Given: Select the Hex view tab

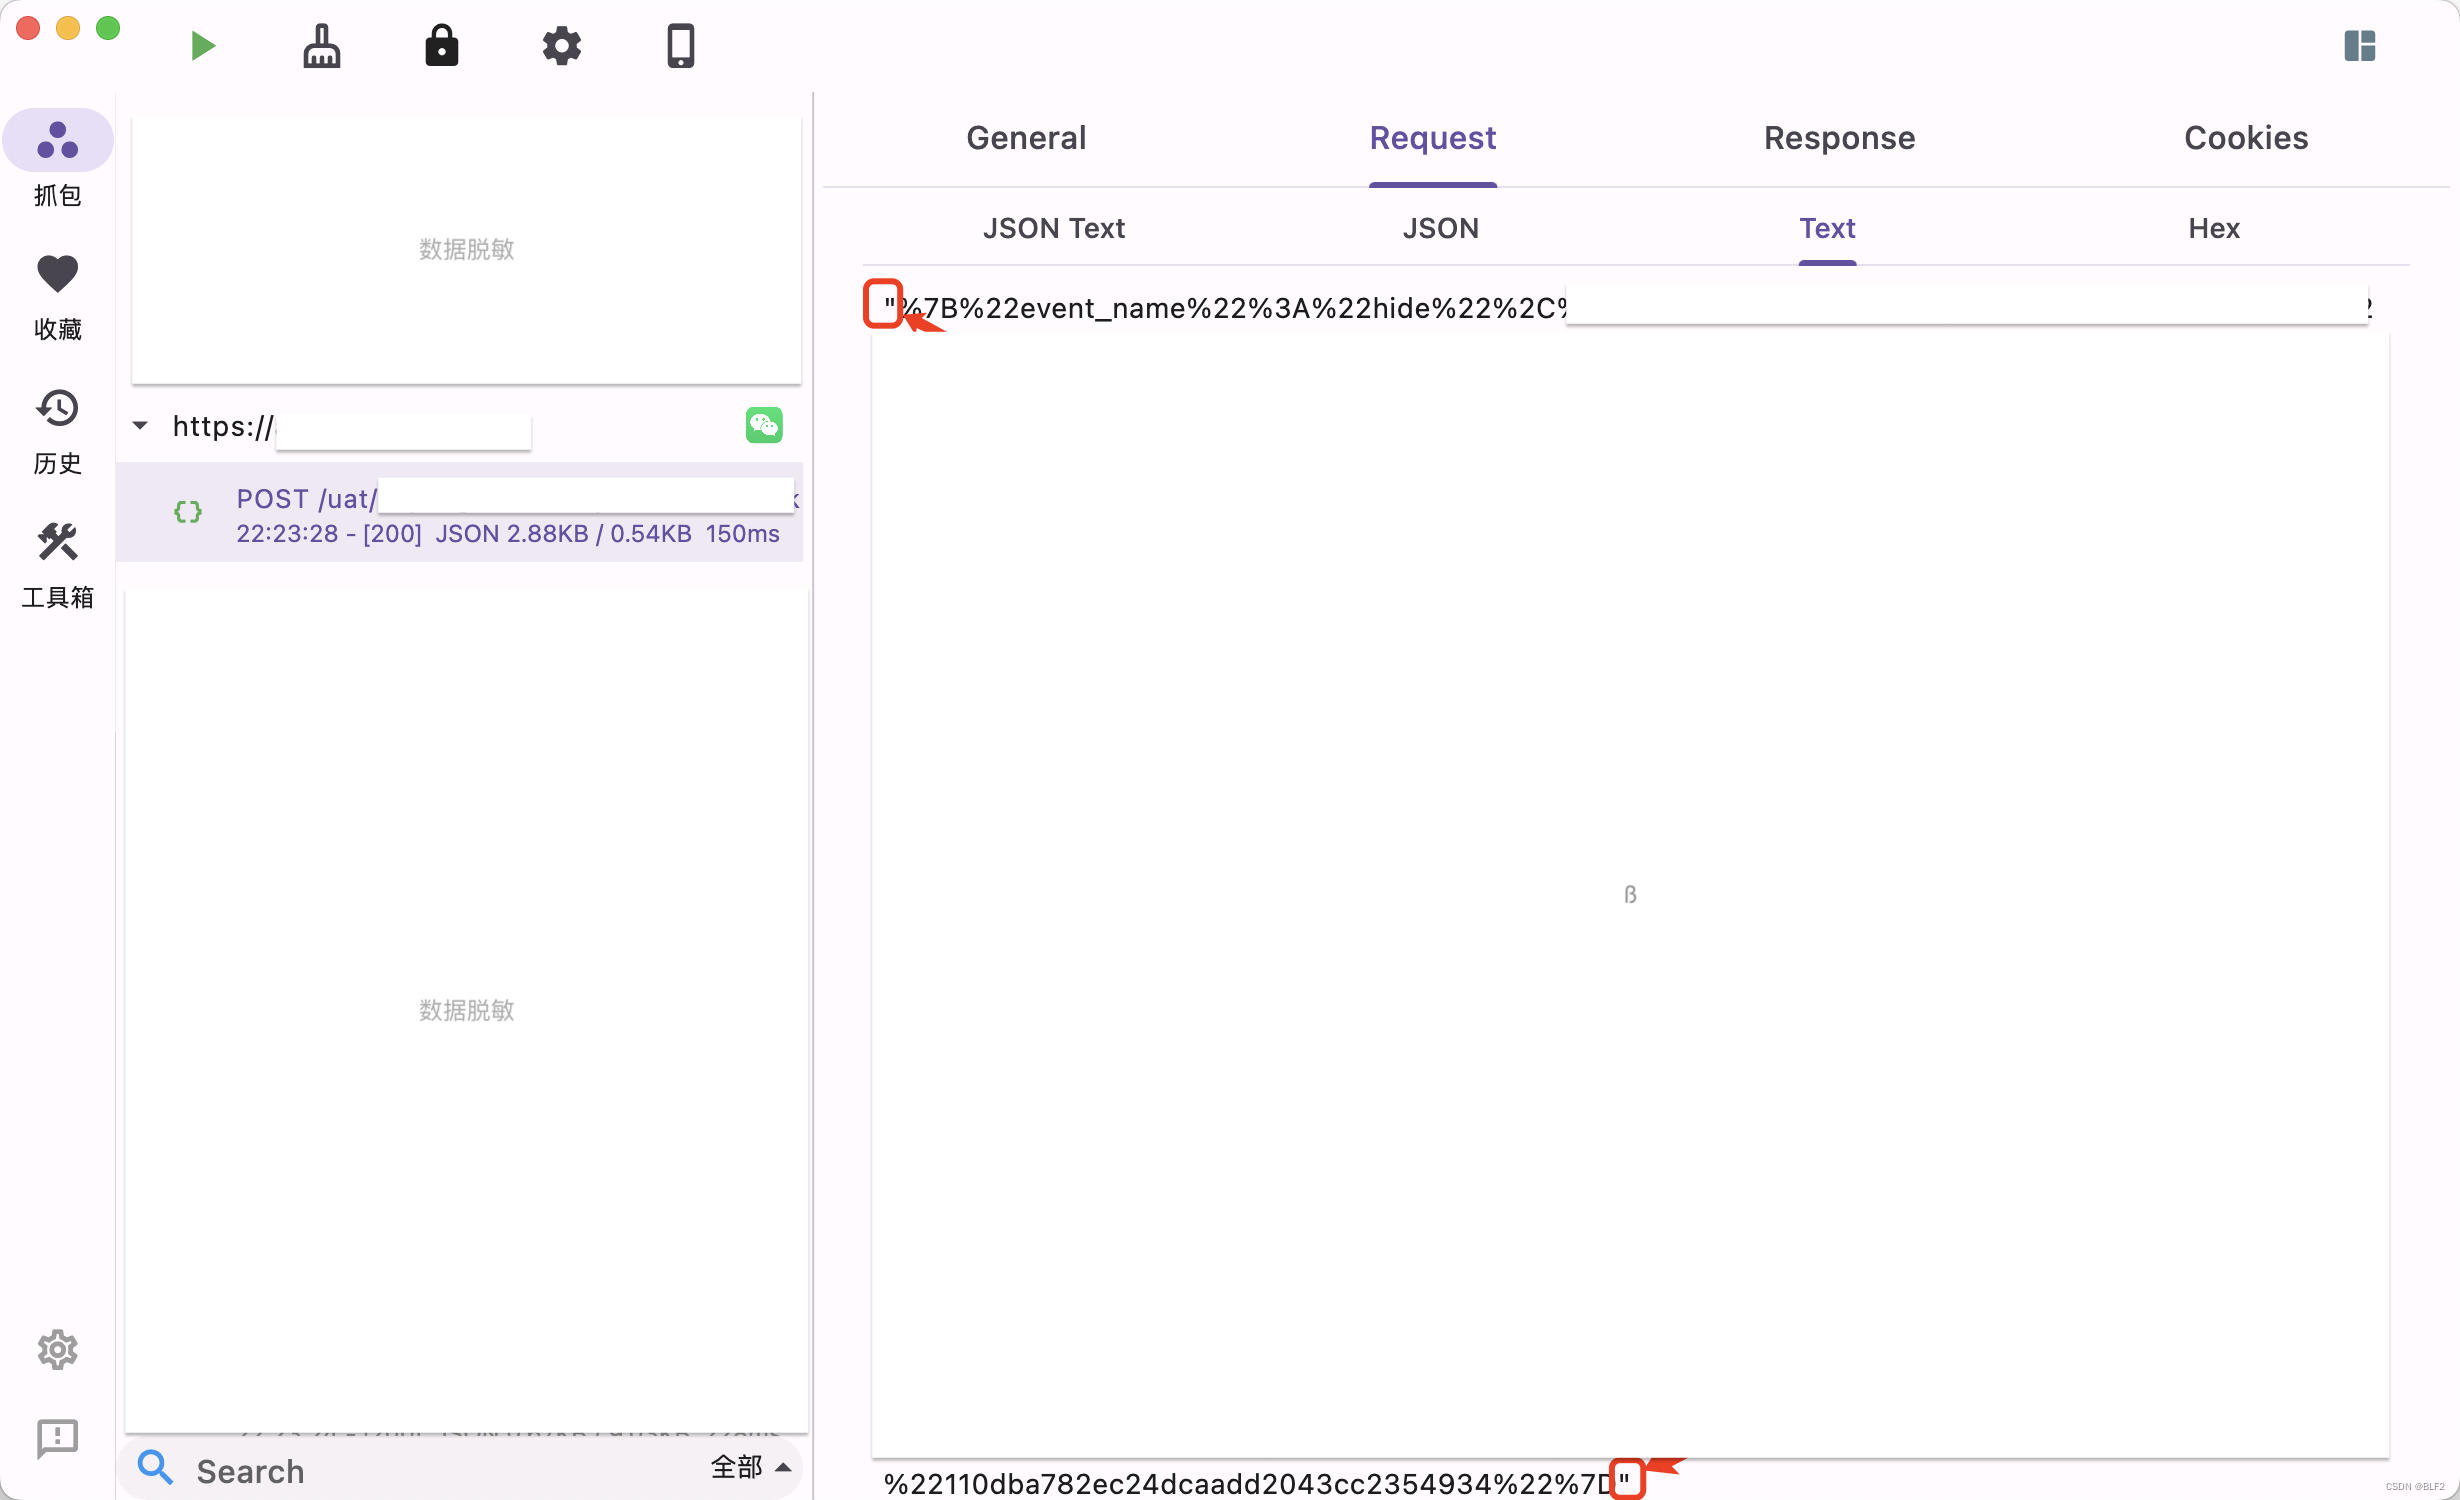Looking at the screenshot, I should pyautogui.click(x=2213, y=228).
